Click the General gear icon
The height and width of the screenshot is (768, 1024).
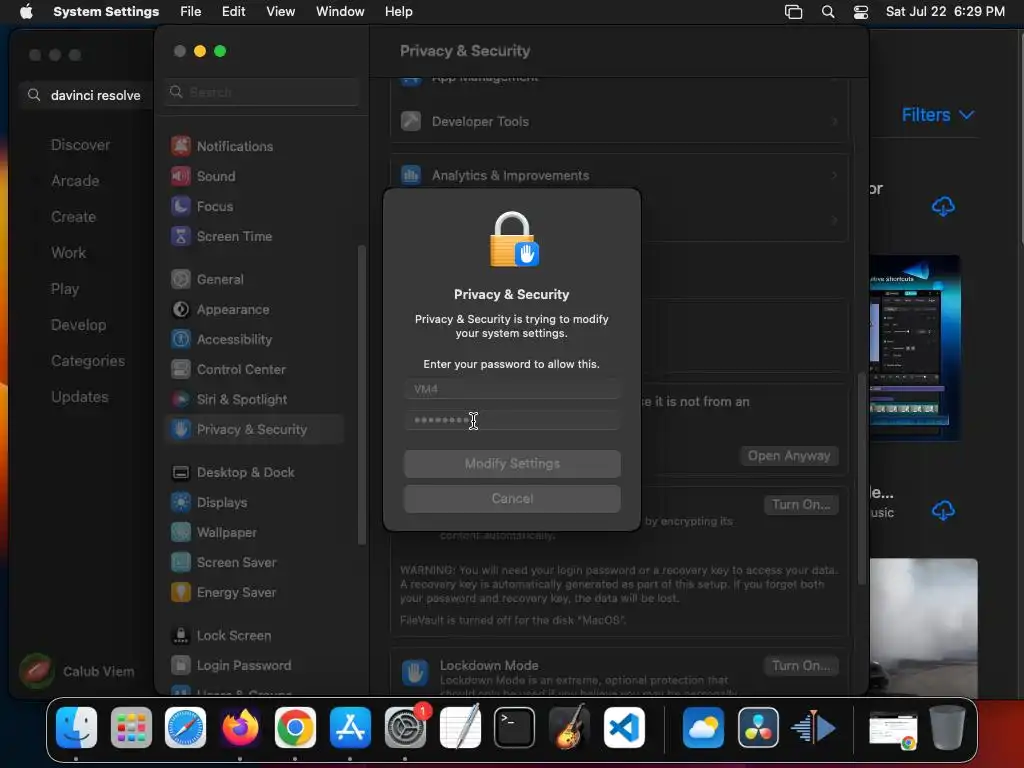point(181,279)
